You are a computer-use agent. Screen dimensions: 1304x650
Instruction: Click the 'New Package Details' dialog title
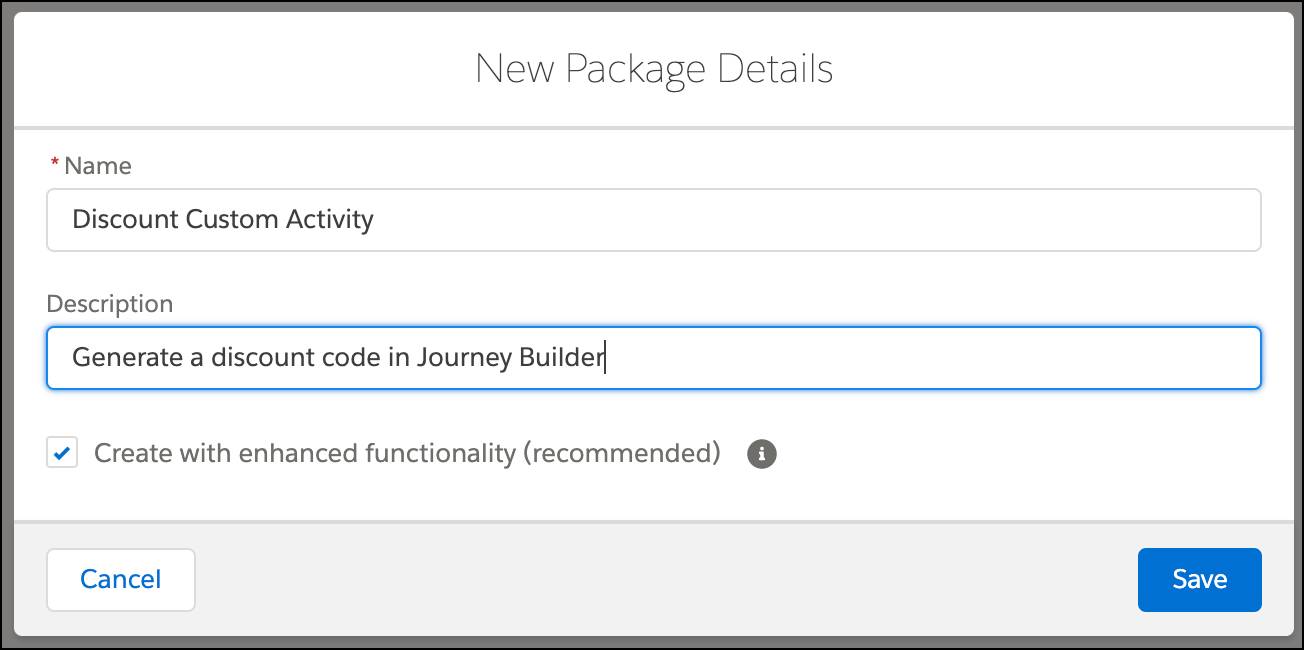click(653, 69)
